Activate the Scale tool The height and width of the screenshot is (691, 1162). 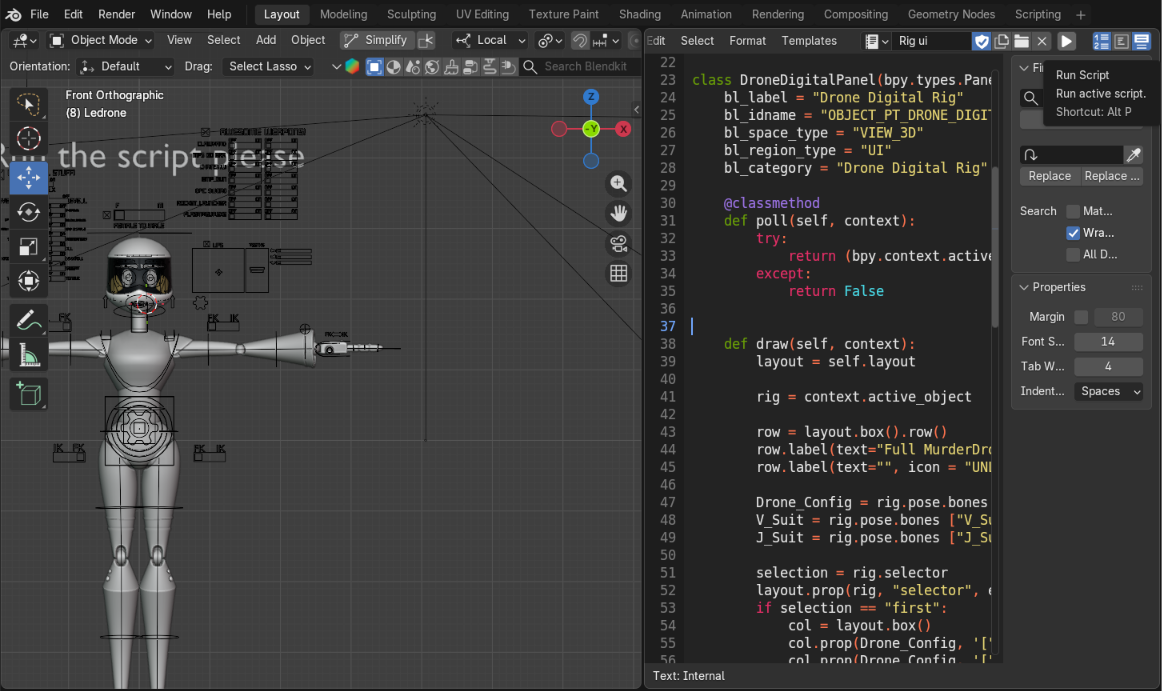(28, 246)
